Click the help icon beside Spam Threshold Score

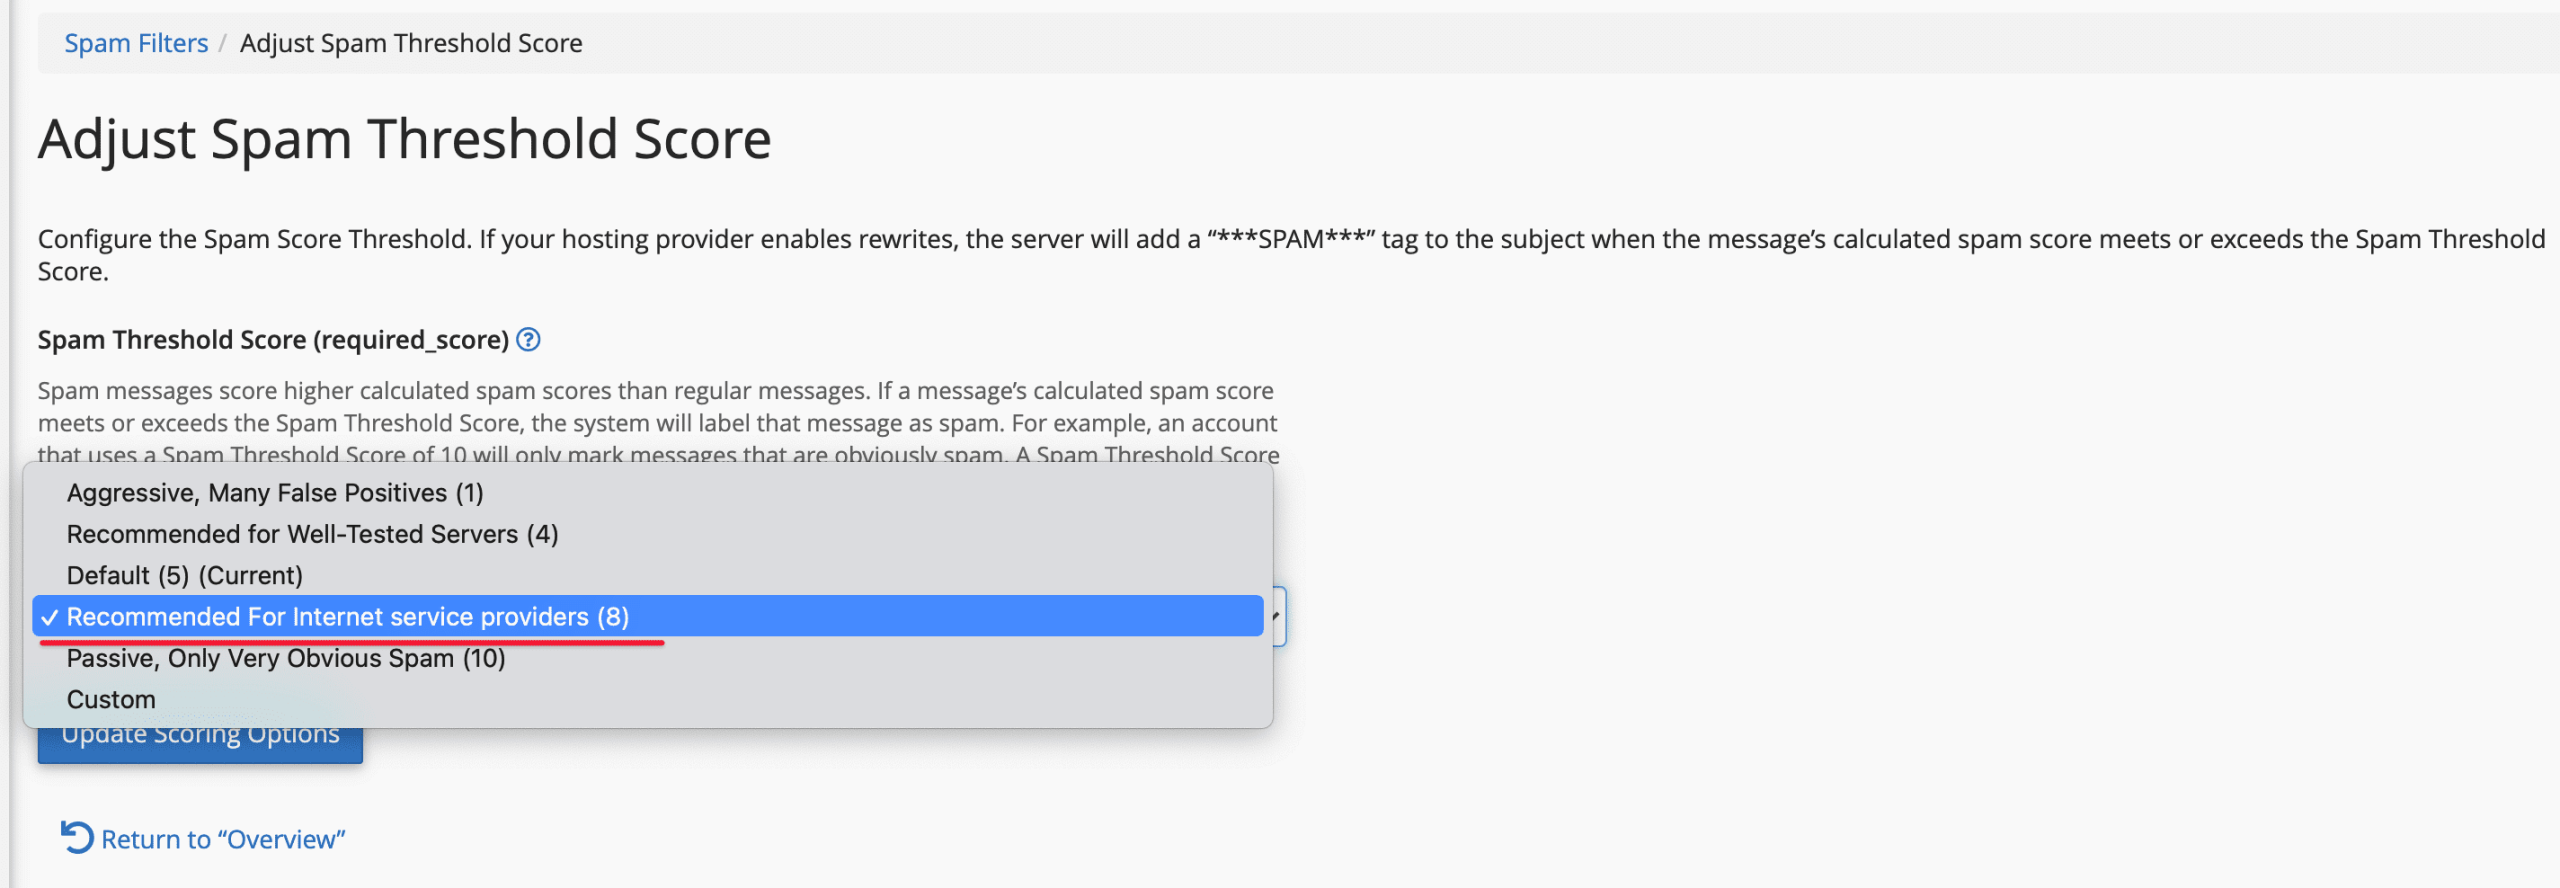coord(528,340)
